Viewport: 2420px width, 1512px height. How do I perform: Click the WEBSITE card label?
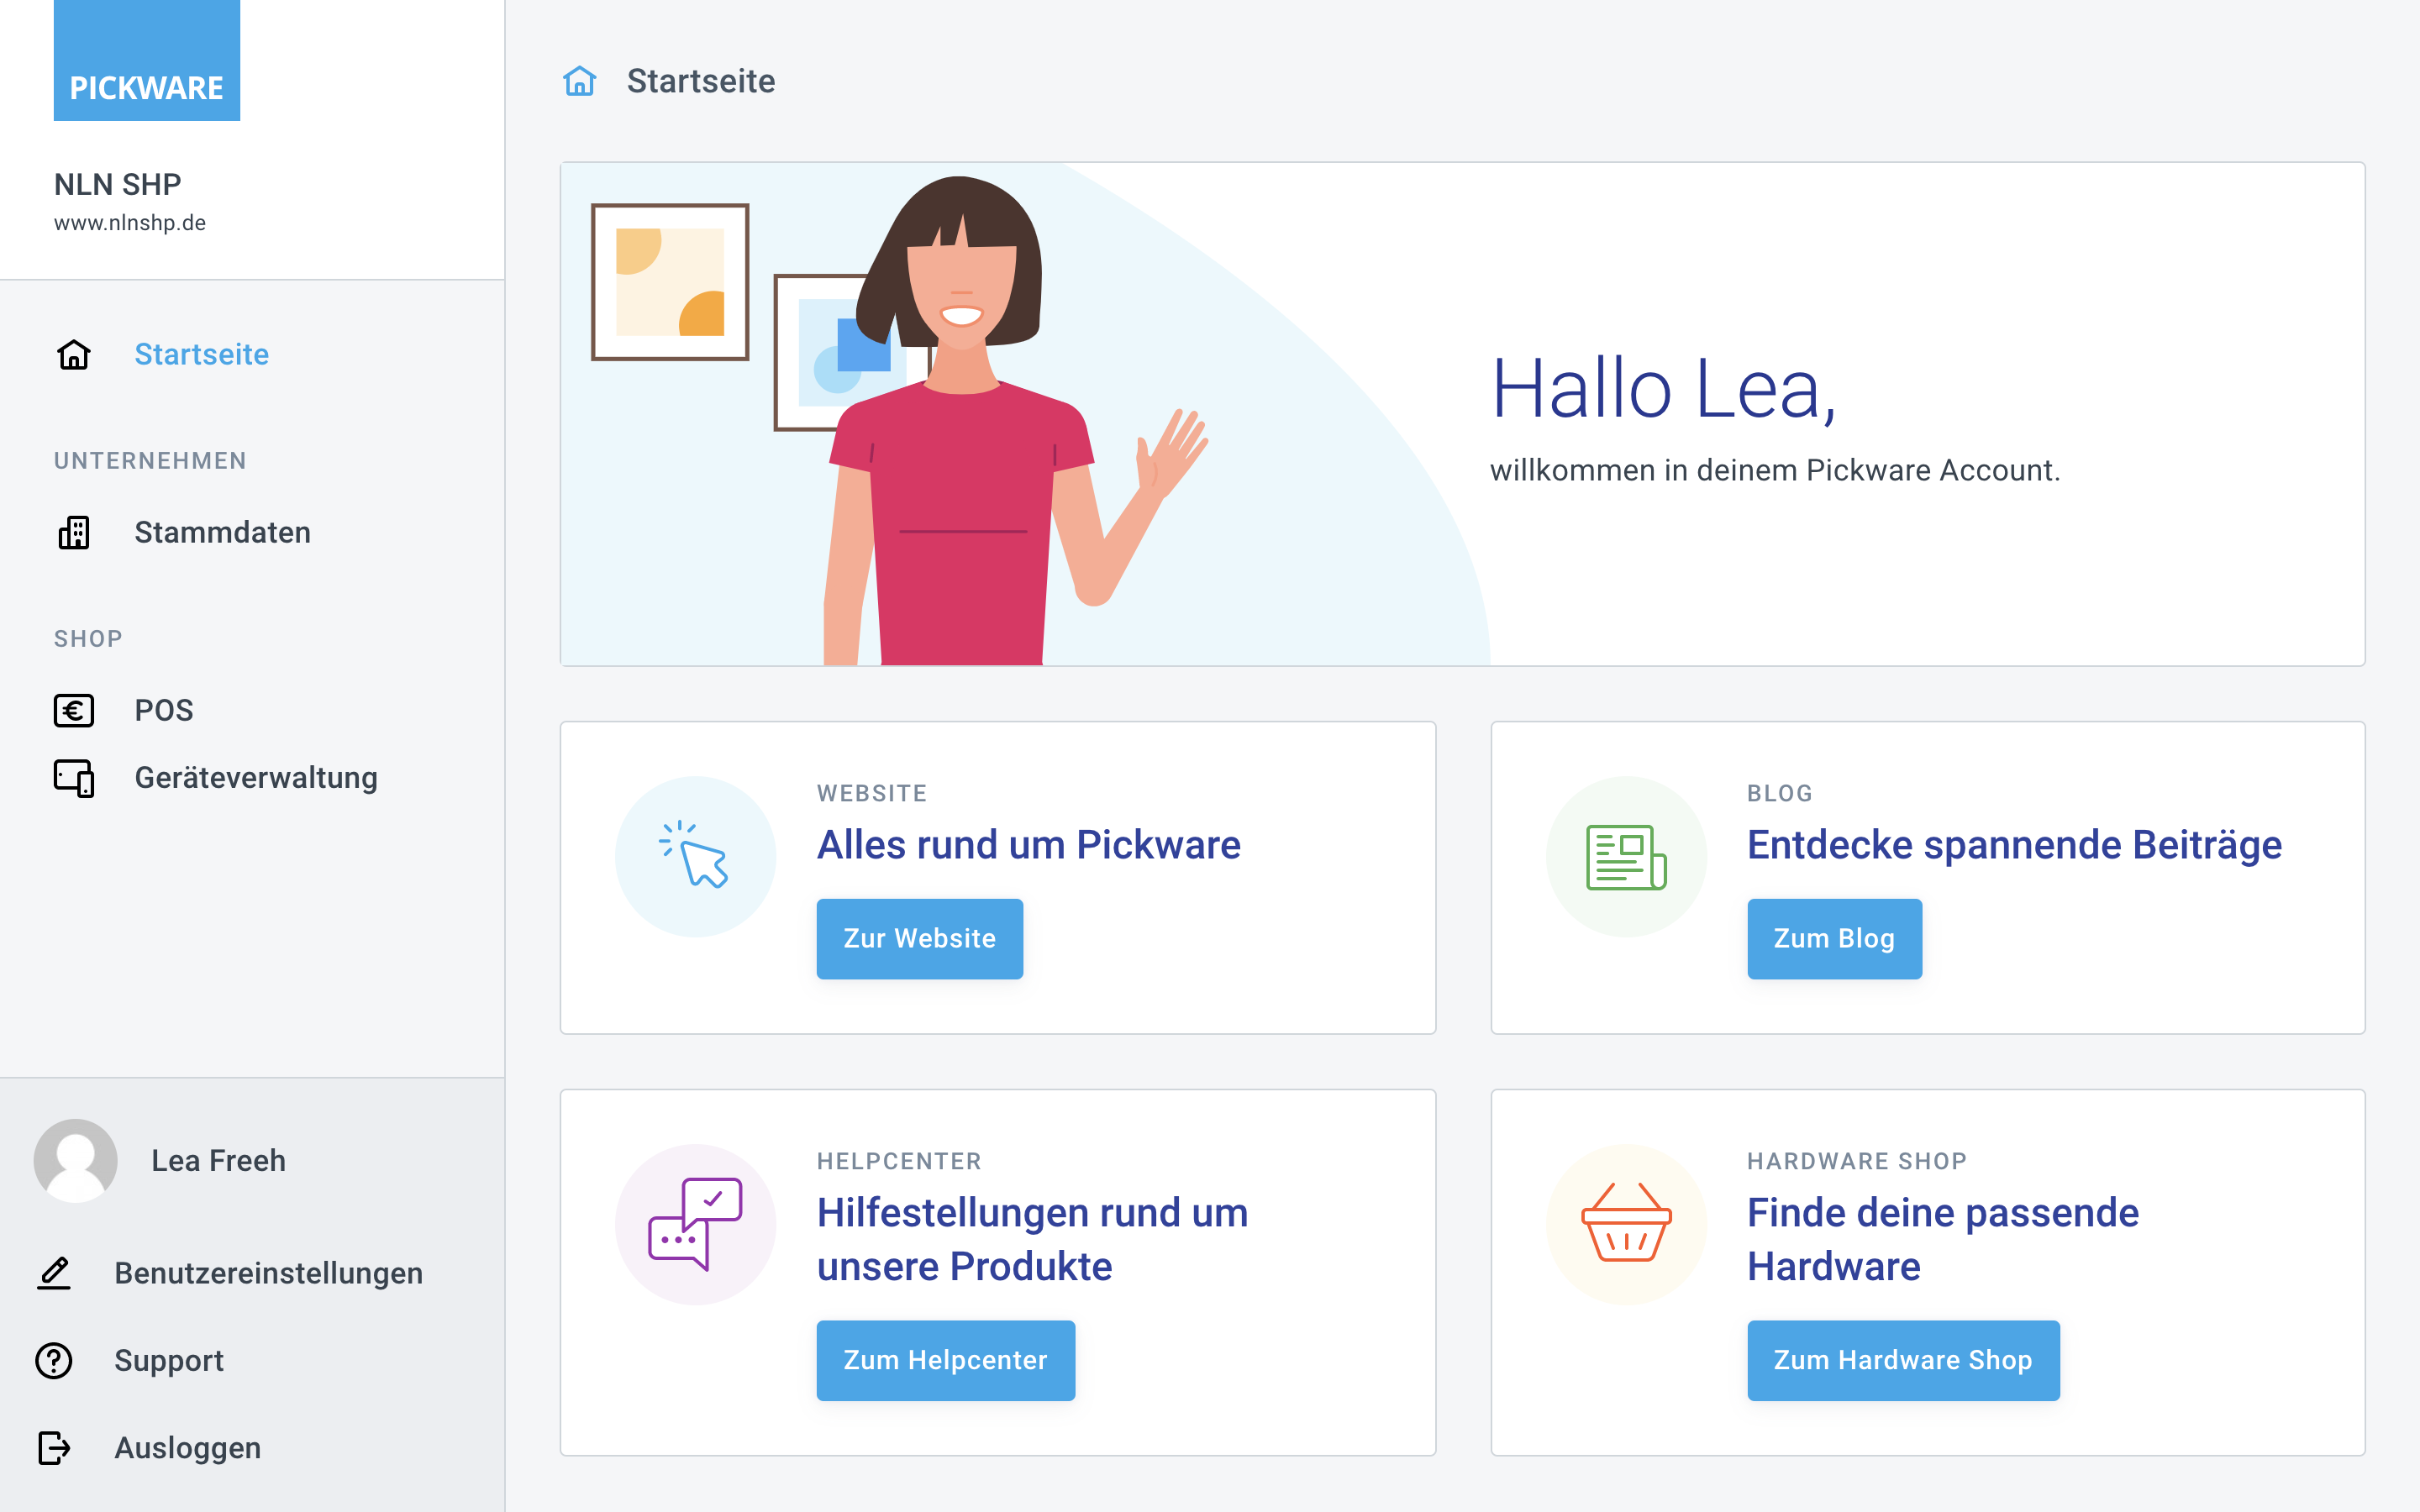872,793
